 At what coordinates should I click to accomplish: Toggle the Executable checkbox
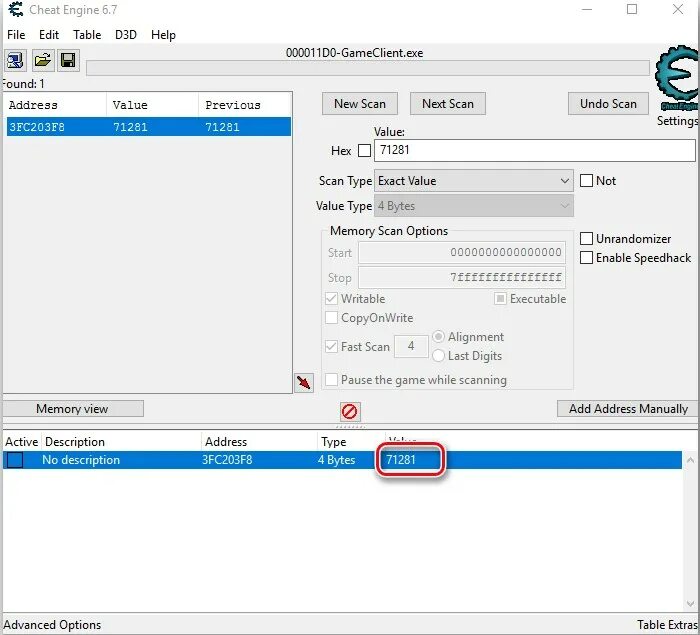click(x=500, y=298)
